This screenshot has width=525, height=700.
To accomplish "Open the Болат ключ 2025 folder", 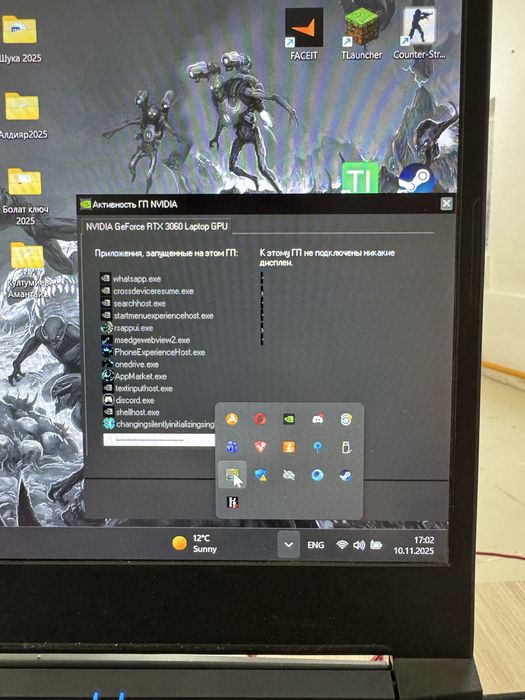I will pos(25,196).
